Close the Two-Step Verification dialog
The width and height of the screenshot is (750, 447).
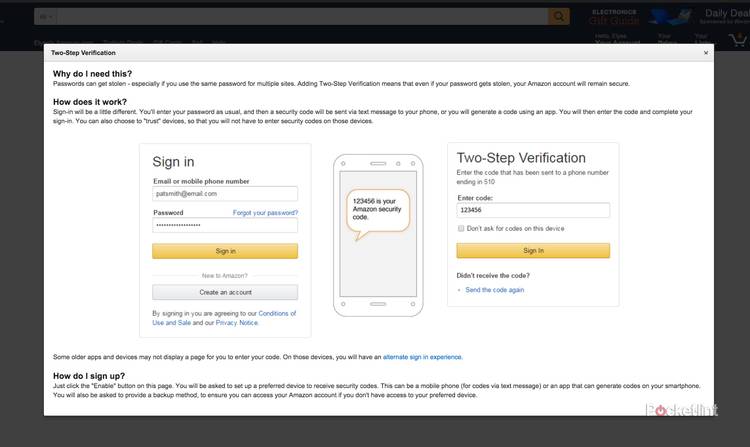pos(706,52)
